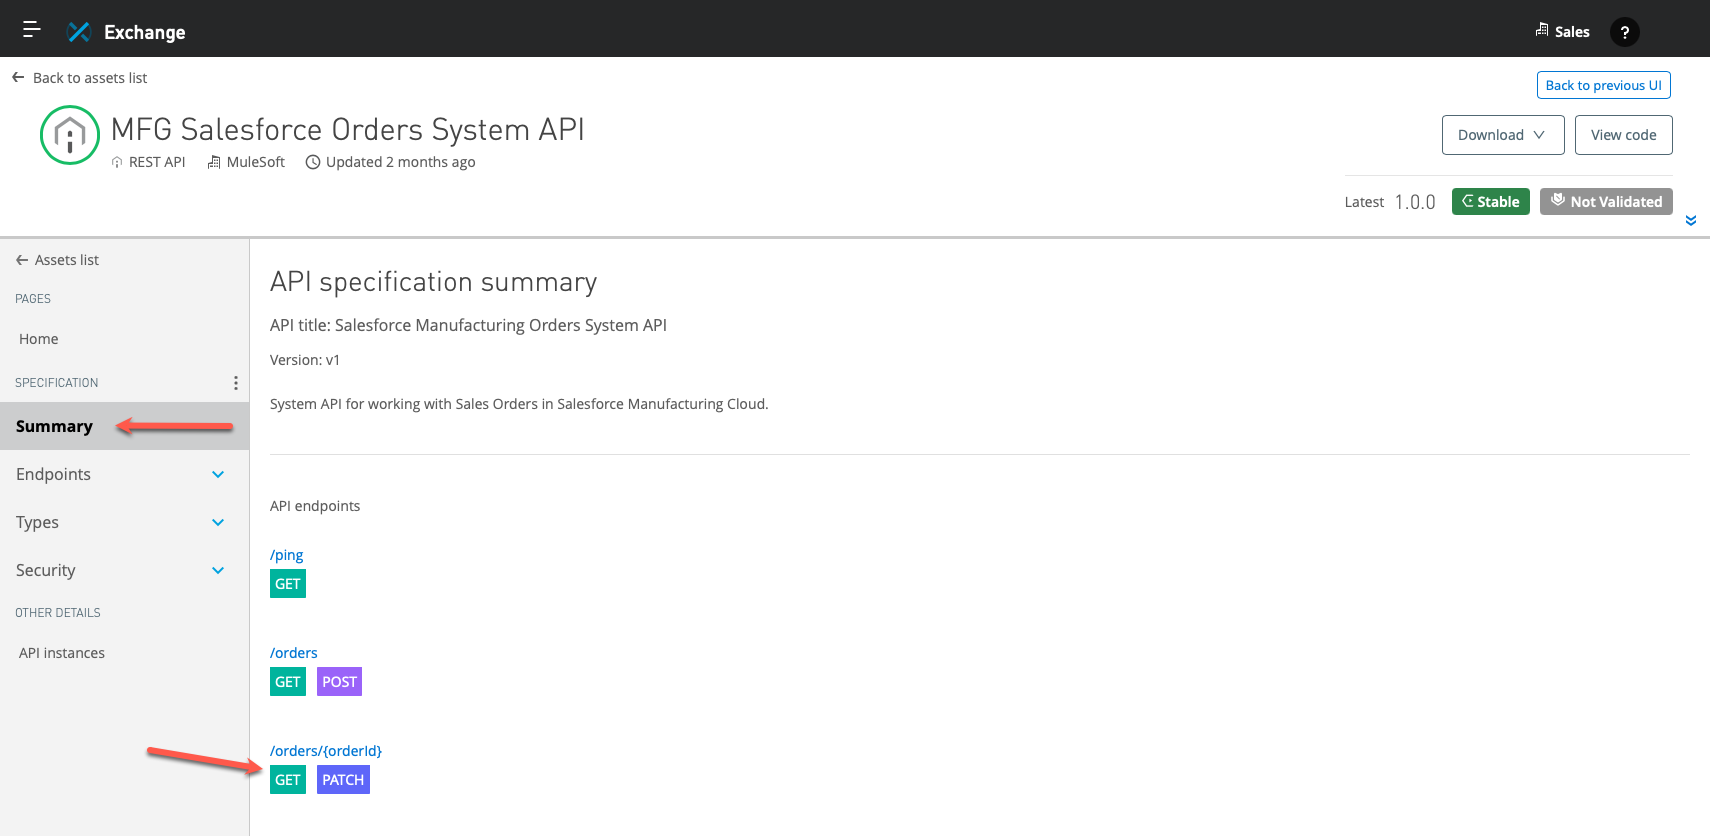Viewport: 1710px width, 836px height.
Task: Click the back arrow to assets list
Action: pyautogui.click(x=18, y=77)
